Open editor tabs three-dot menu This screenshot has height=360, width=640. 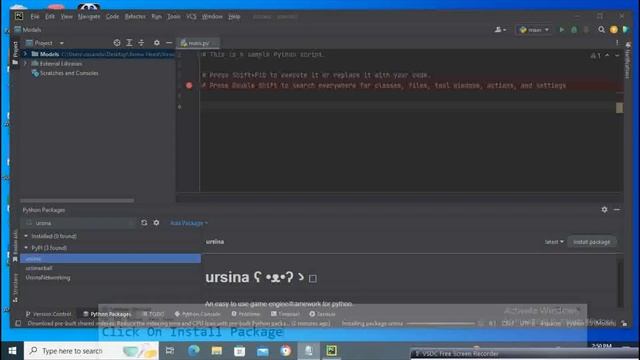tap(617, 43)
